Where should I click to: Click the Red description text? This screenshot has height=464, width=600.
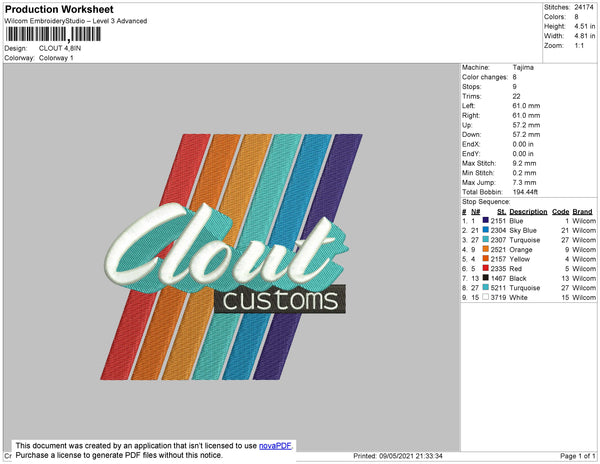[515, 269]
